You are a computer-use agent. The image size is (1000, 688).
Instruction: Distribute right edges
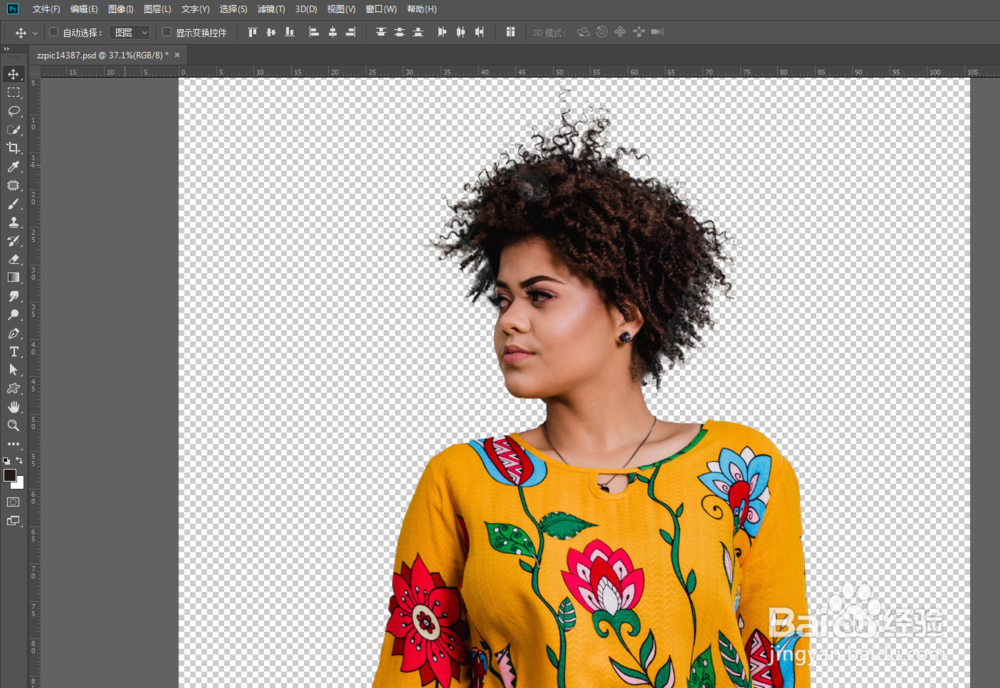point(480,32)
